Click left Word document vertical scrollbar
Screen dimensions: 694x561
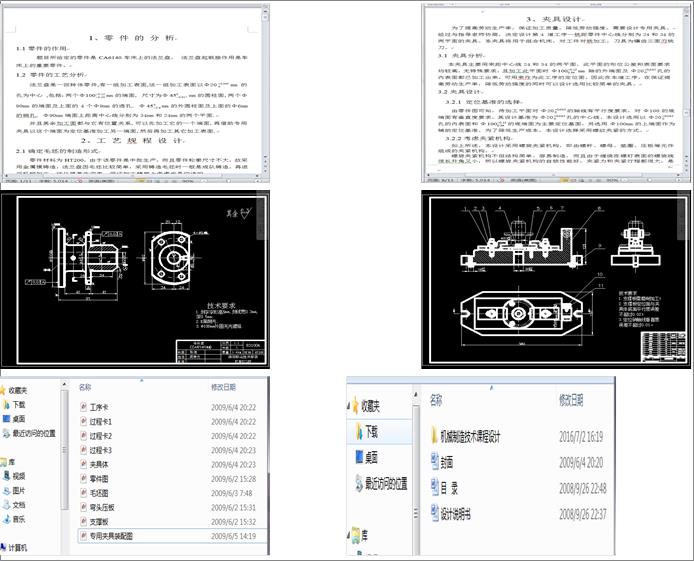266,88
